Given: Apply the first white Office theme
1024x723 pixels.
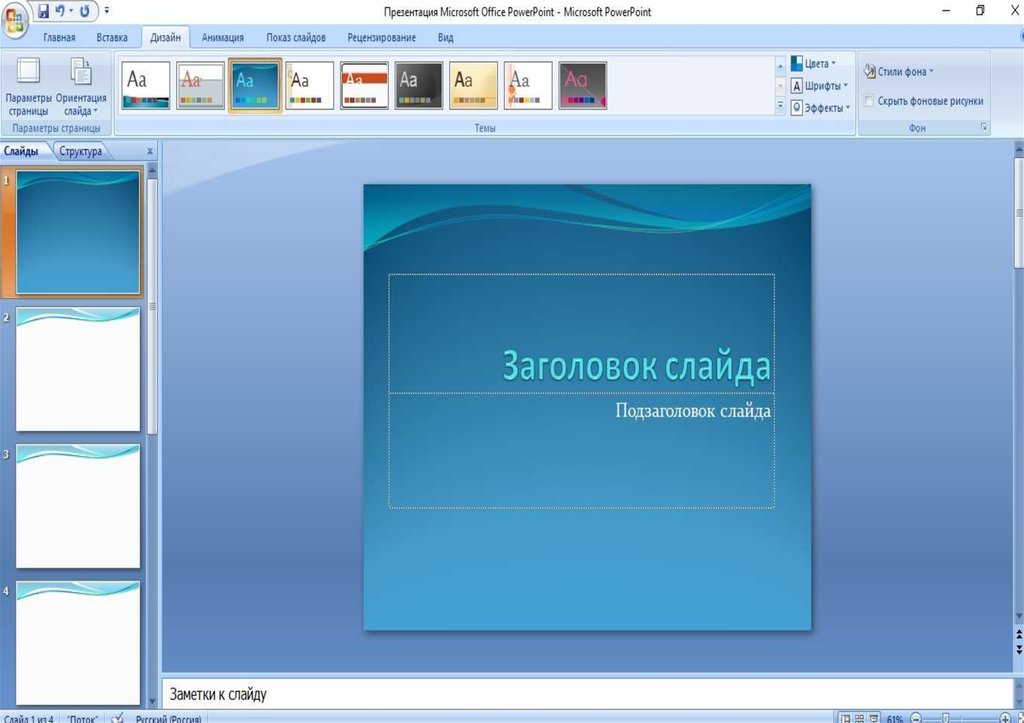Looking at the screenshot, I should point(146,86).
